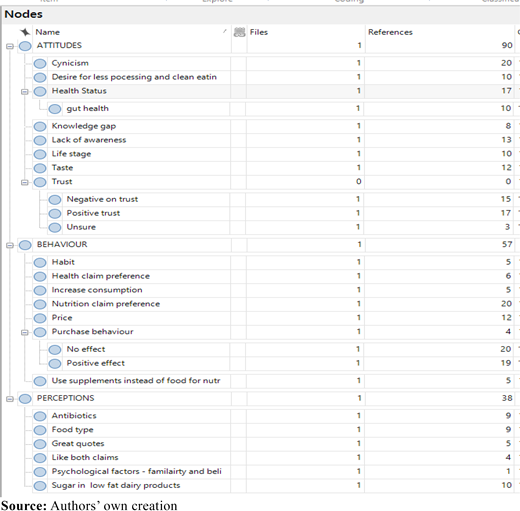The height and width of the screenshot is (511, 520).
Task: Collapse the PERCEPTIONS tree section
Action: coord(10,399)
